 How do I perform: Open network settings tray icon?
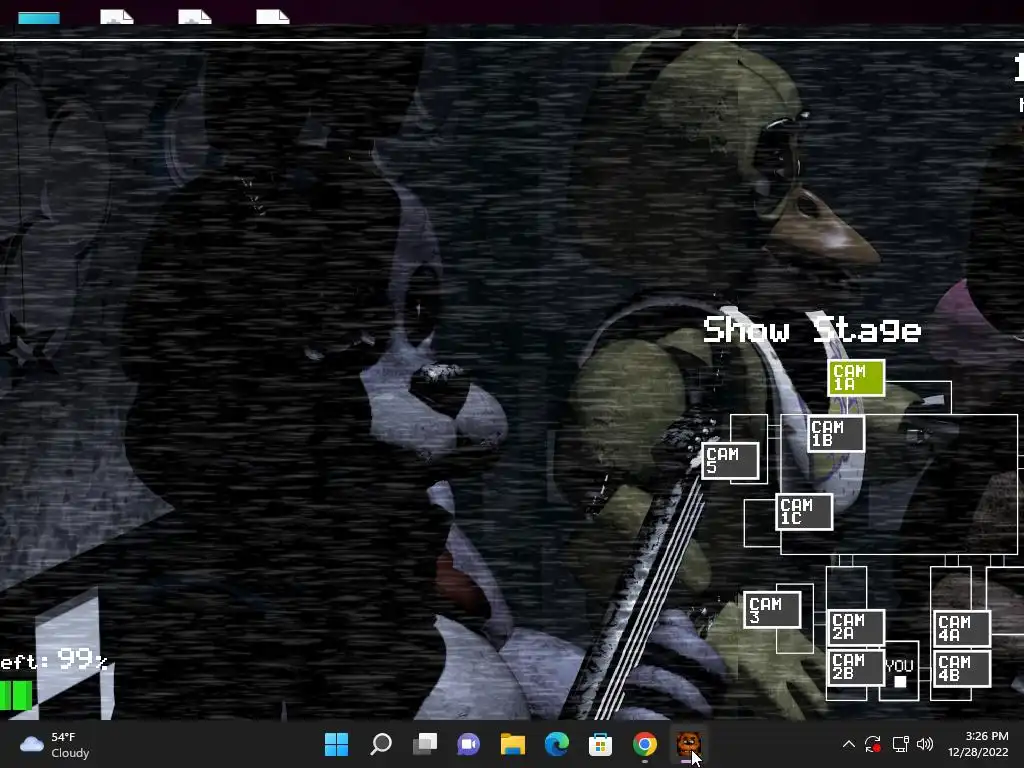click(x=901, y=744)
